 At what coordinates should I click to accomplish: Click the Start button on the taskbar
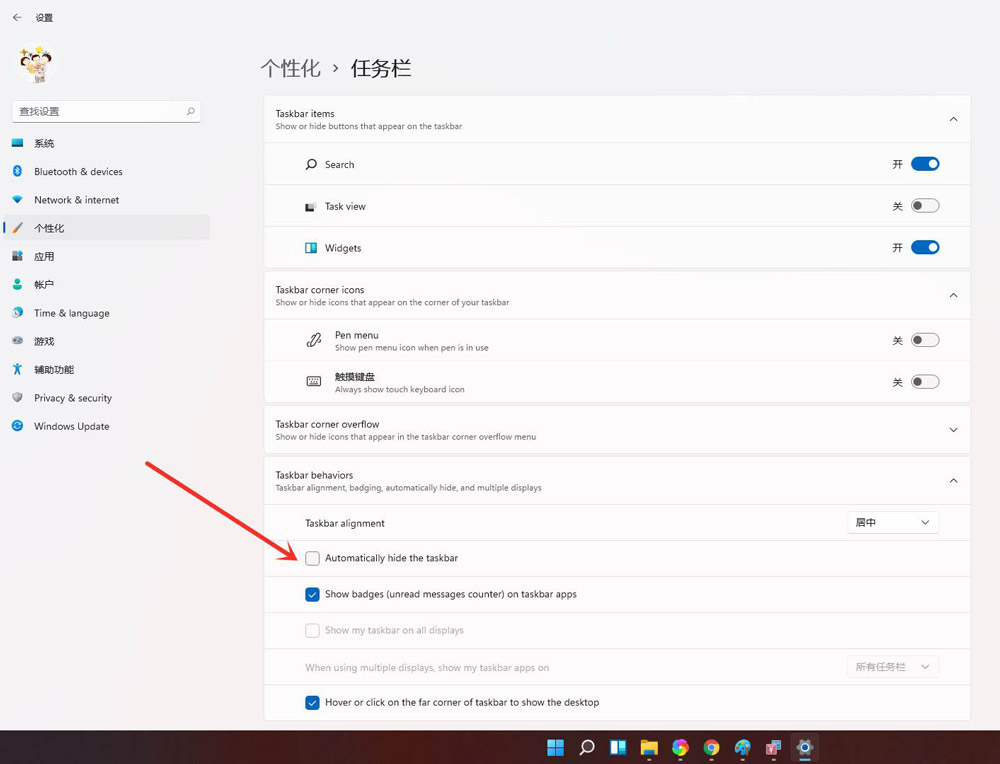point(555,747)
